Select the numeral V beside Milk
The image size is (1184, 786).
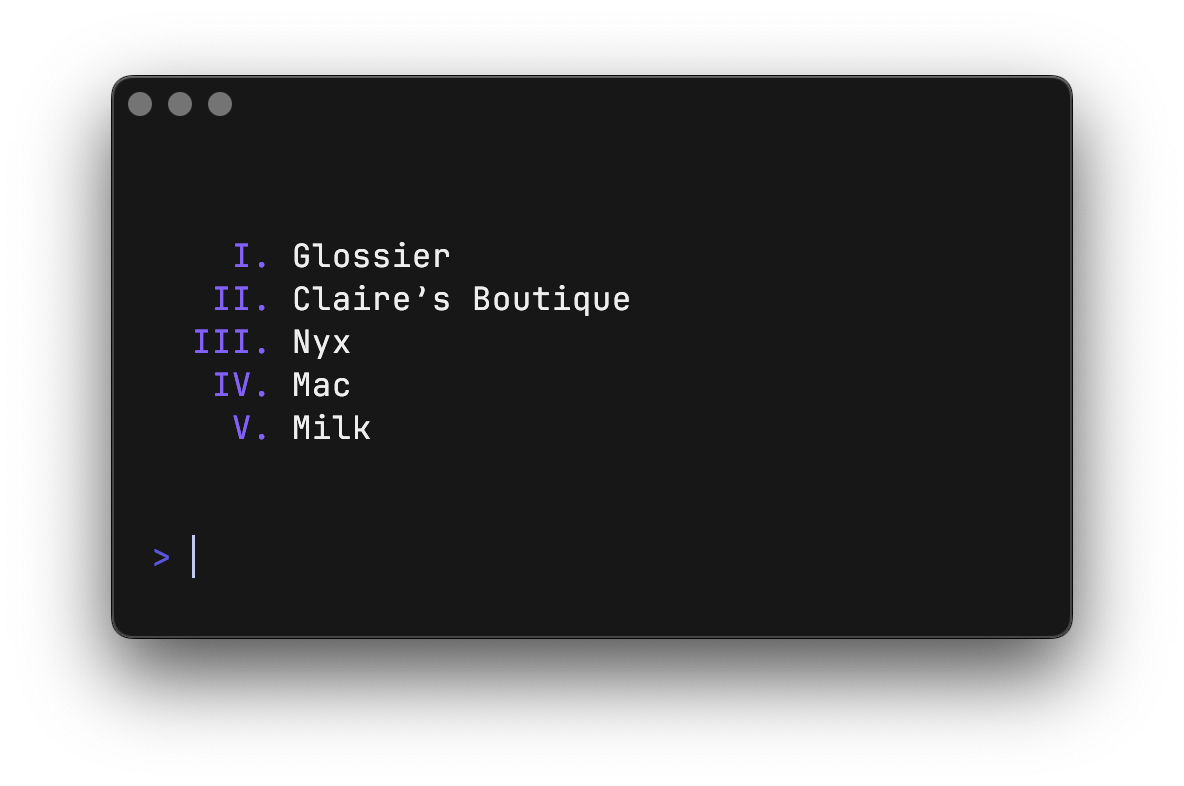244,428
